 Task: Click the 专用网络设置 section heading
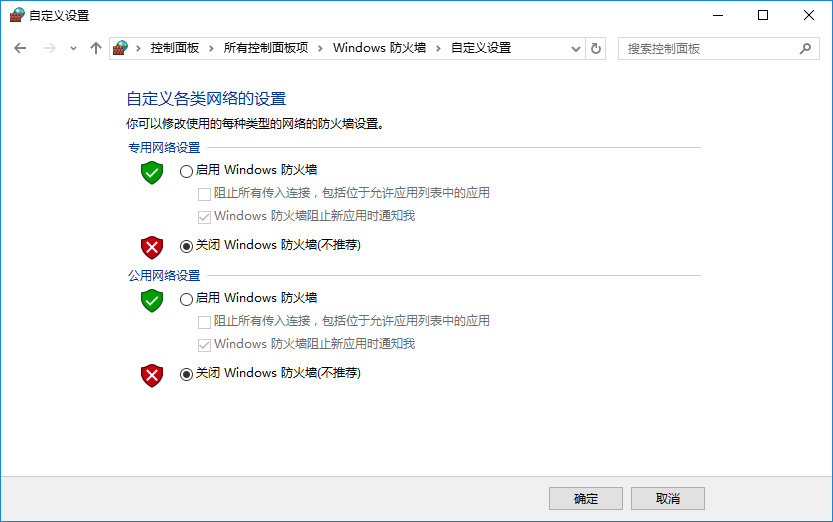click(x=164, y=147)
